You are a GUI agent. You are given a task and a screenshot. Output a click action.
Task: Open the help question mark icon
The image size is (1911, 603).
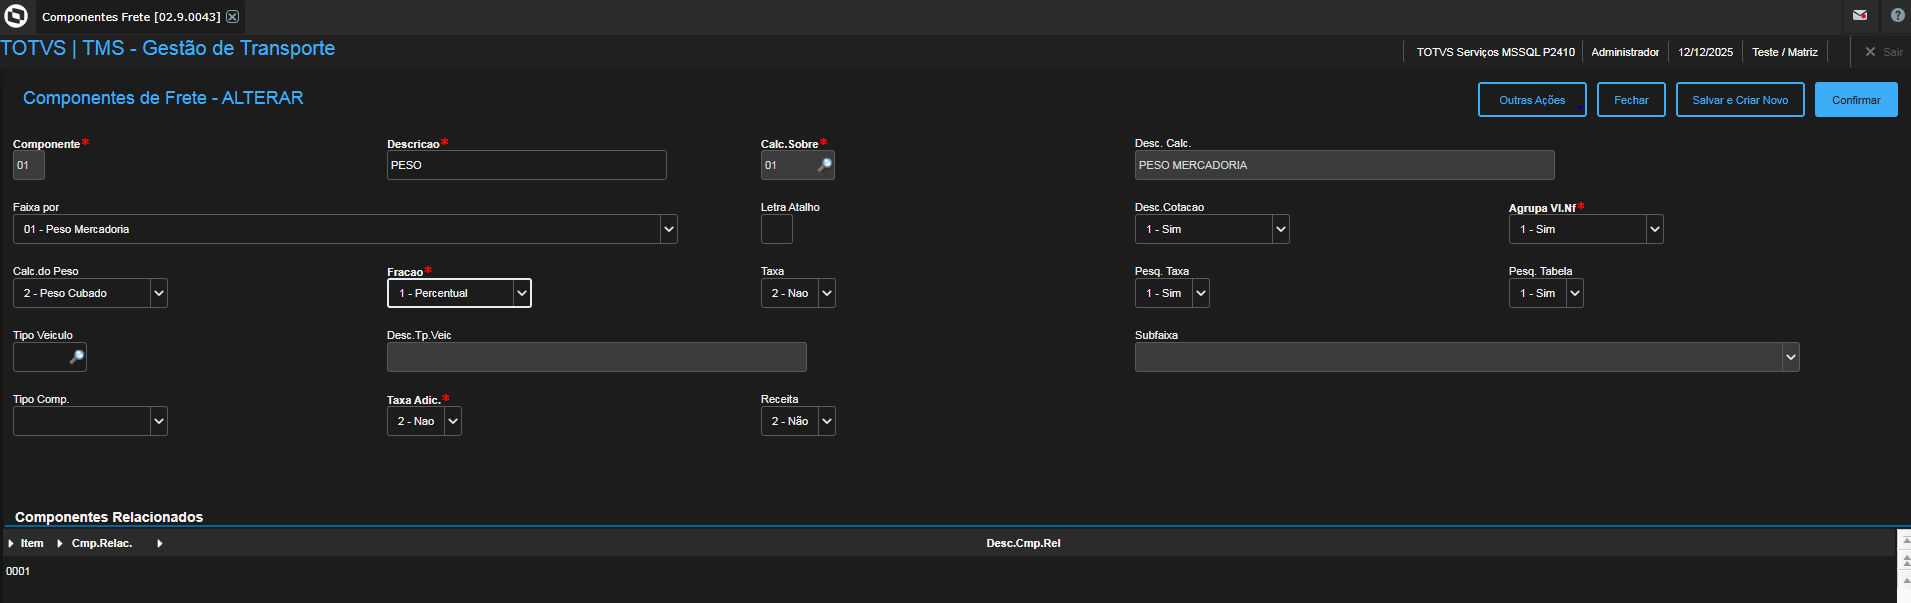(x=1897, y=15)
